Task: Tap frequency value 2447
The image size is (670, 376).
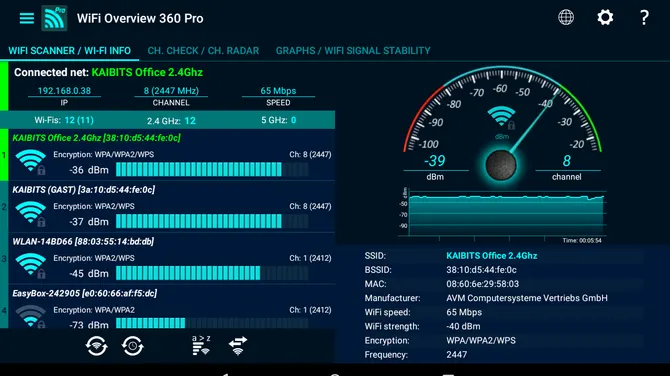Action: coord(456,355)
